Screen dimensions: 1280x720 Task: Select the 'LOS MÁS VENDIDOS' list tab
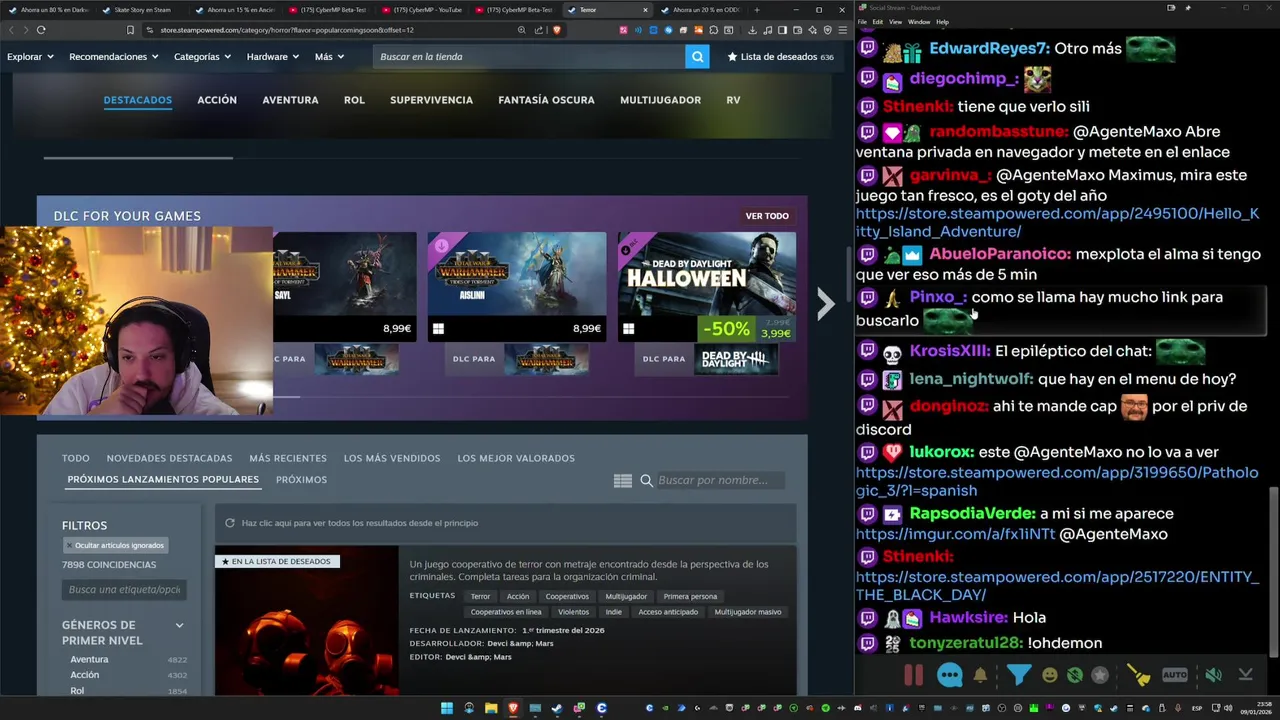tap(392, 458)
